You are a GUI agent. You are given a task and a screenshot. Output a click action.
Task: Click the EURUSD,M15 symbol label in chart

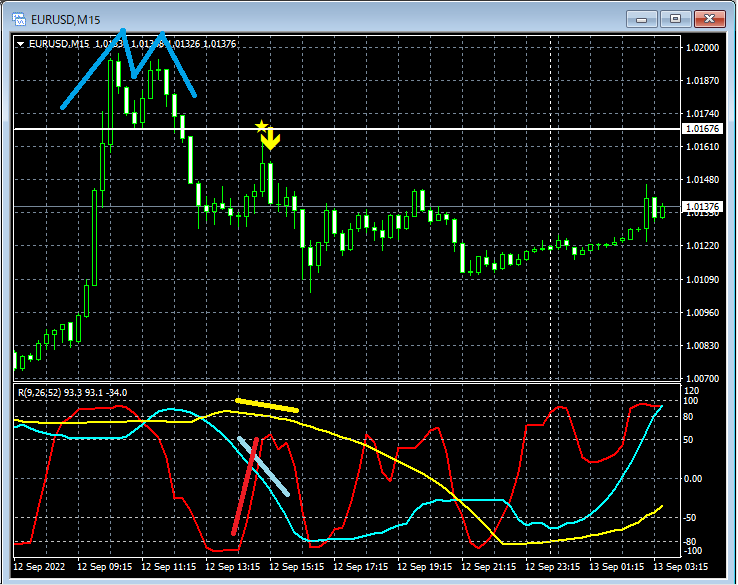tap(59, 44)
